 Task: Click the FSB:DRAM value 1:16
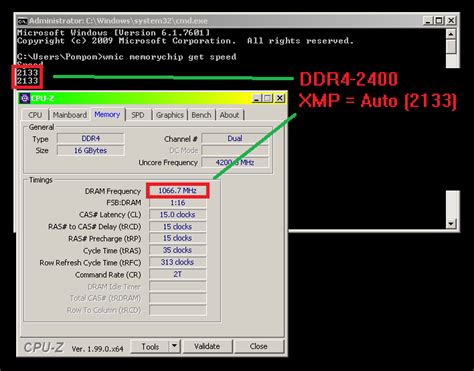pyautogui.click(x=177, y=203)
